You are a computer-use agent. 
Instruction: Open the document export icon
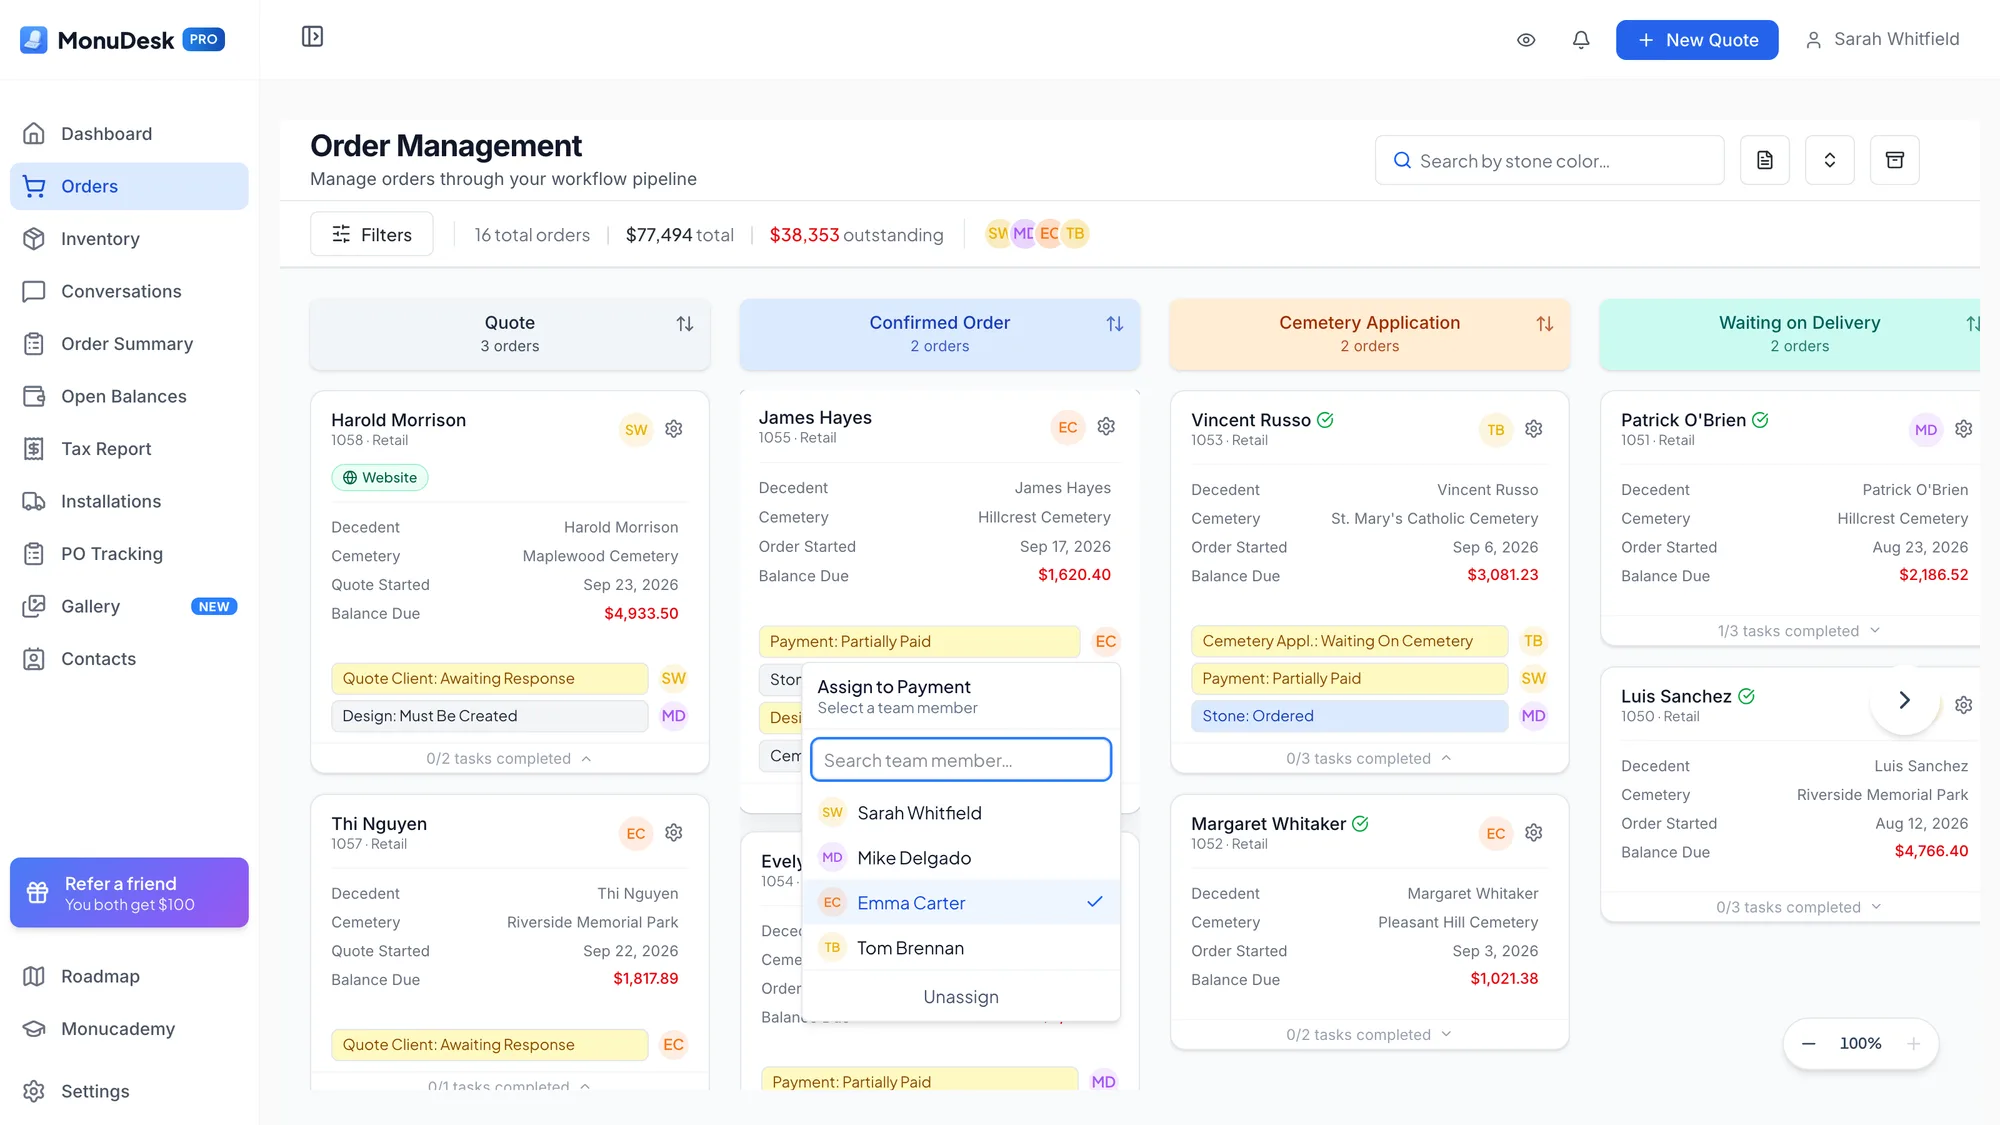click(x=1764, y=160)
